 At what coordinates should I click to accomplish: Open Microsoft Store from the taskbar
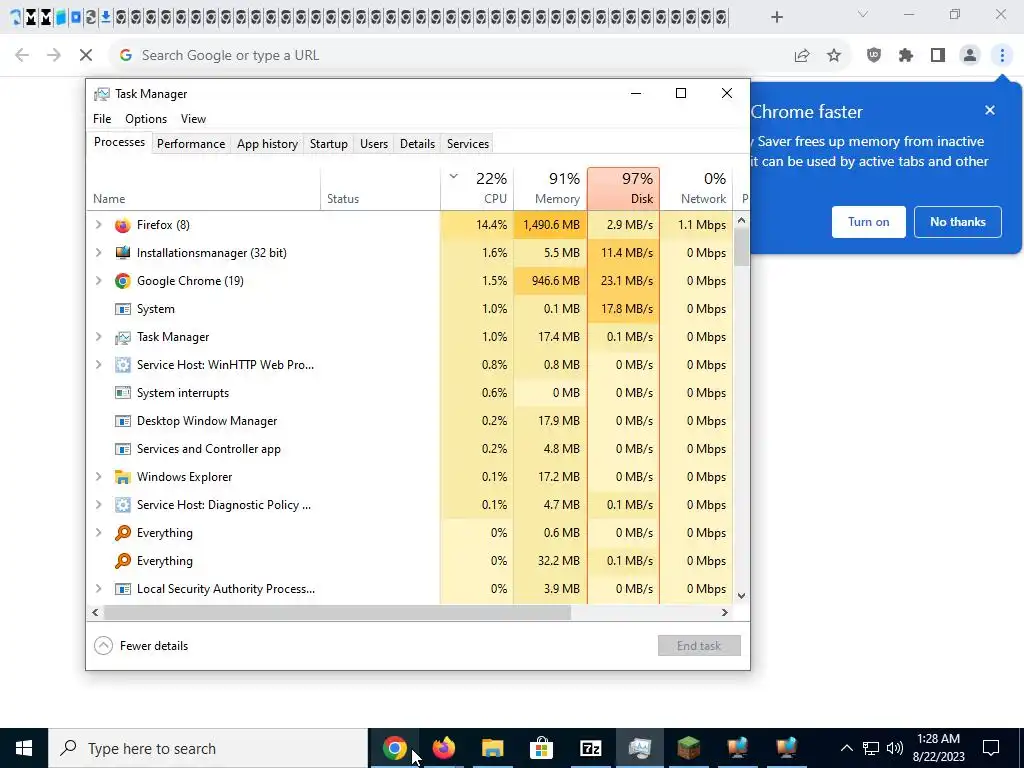pos(541,748)
